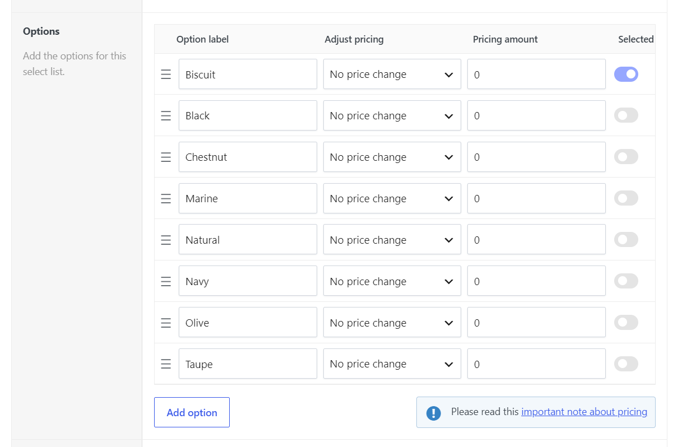This screenshot has height=447, width=673.
Task: Turn off the Selected toggle for Biscuit
Action: tap(626, 74)
